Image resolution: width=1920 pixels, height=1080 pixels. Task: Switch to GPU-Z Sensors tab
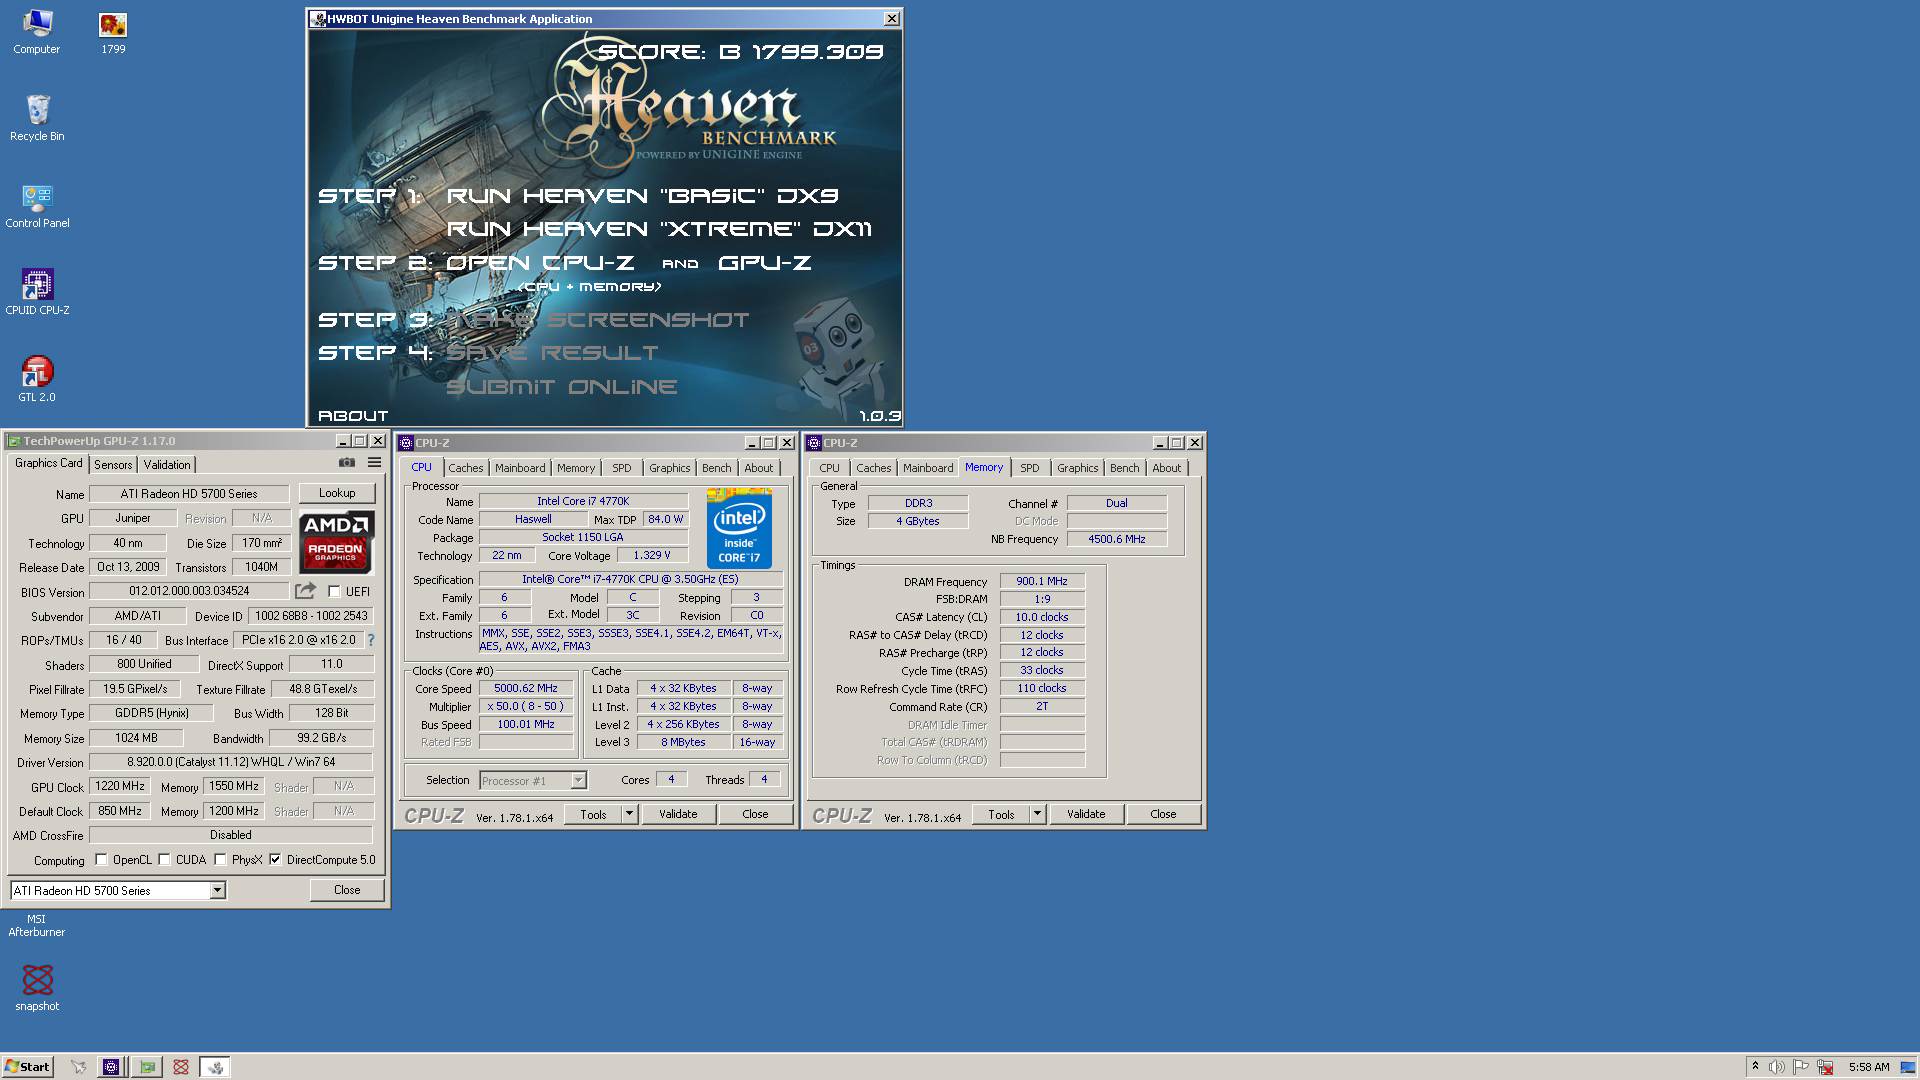point(113,464)
